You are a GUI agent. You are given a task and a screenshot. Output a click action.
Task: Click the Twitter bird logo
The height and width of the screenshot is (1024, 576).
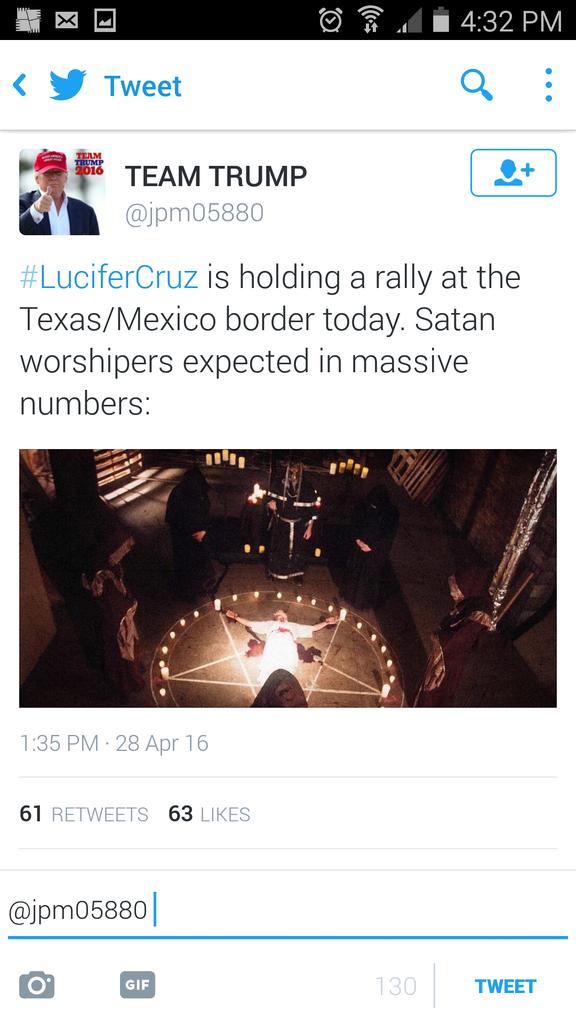pos(68,86)
